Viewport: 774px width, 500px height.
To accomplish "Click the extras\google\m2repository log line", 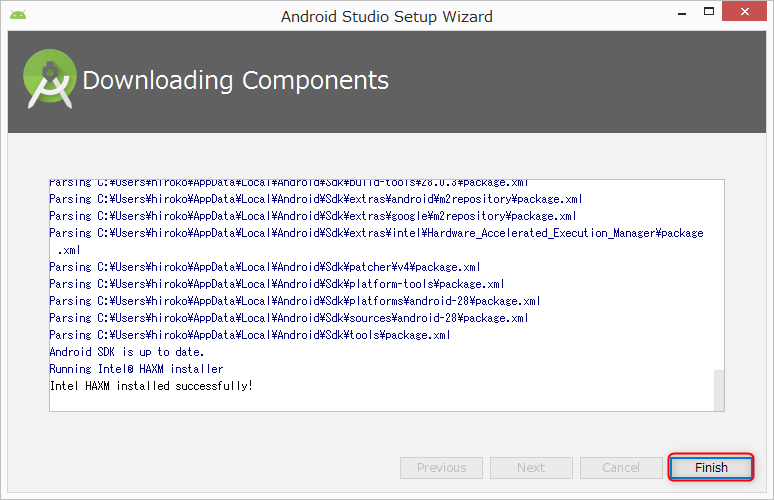I will coord(312,216).
